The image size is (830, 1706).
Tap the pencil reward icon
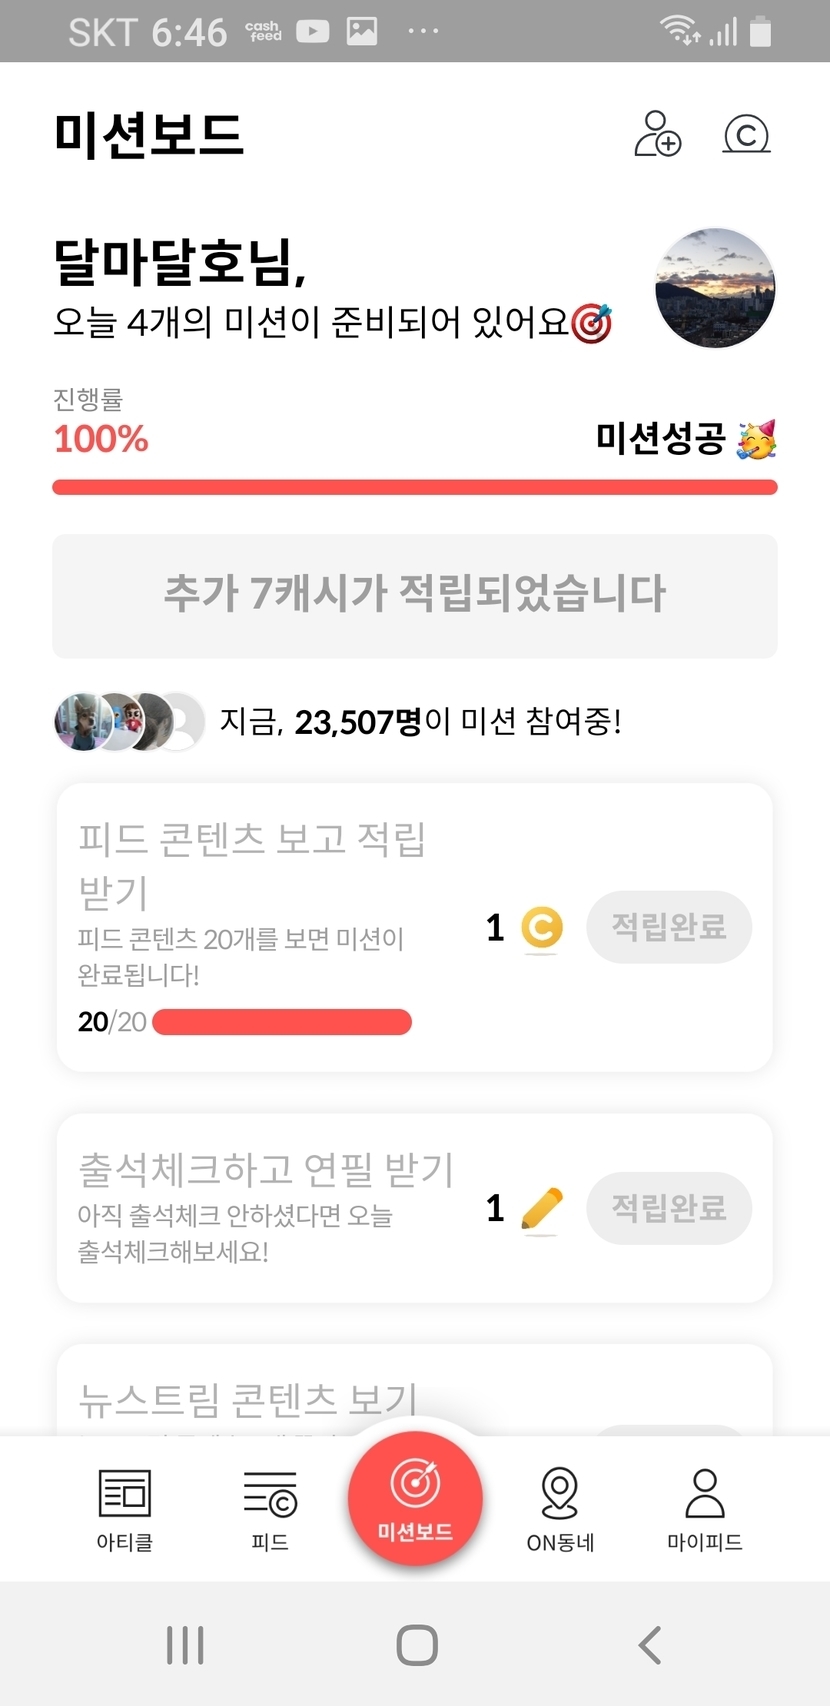(542, 1209)
